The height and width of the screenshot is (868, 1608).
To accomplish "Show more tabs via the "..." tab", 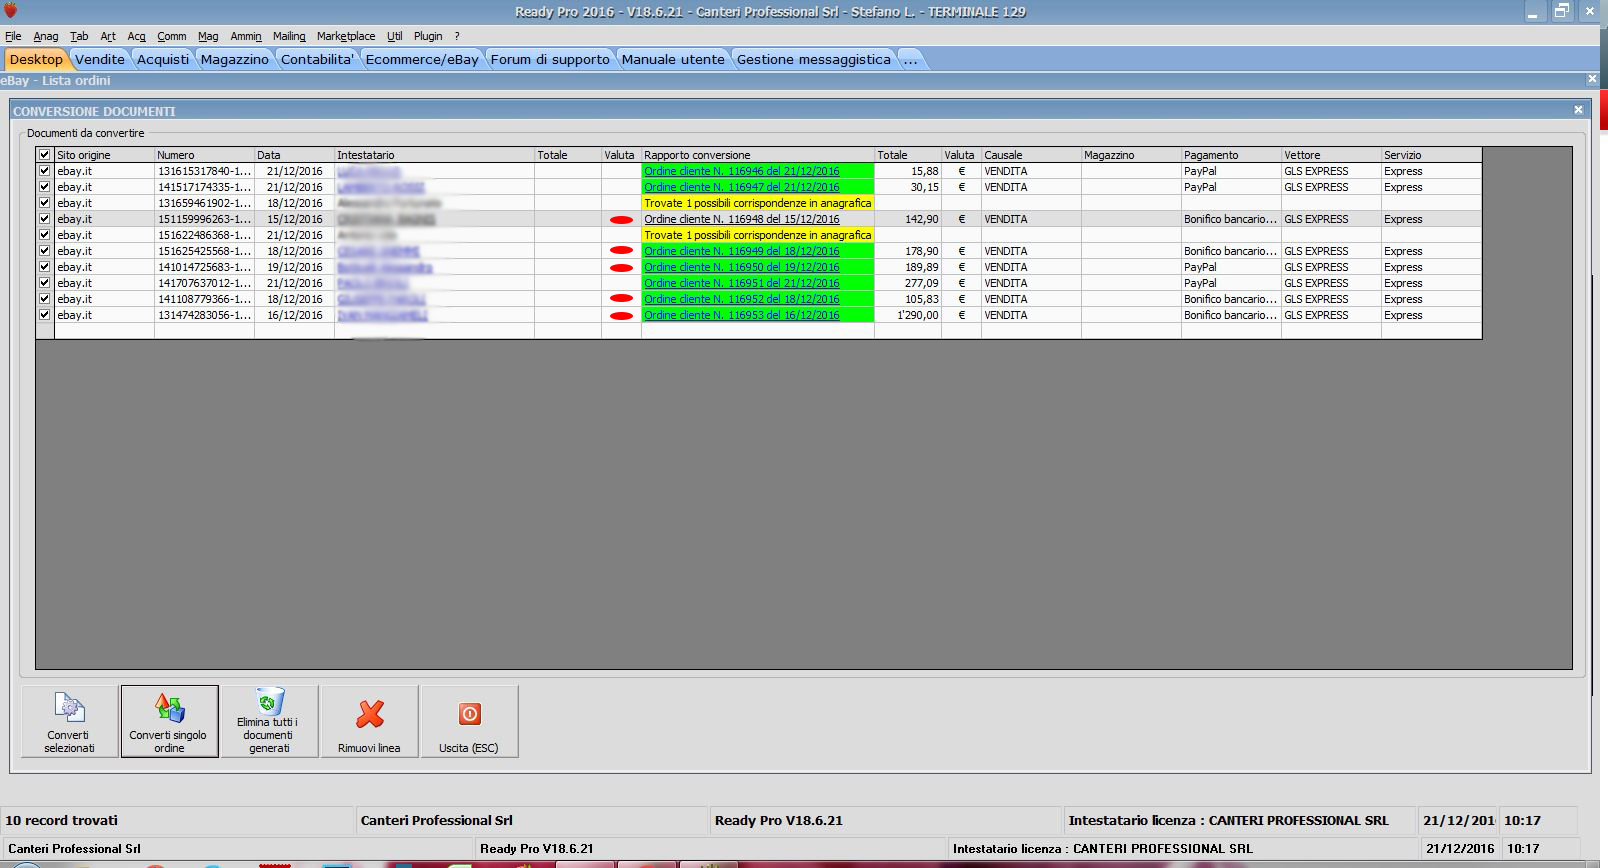I will pyautogui.click(x=910, y=60).
